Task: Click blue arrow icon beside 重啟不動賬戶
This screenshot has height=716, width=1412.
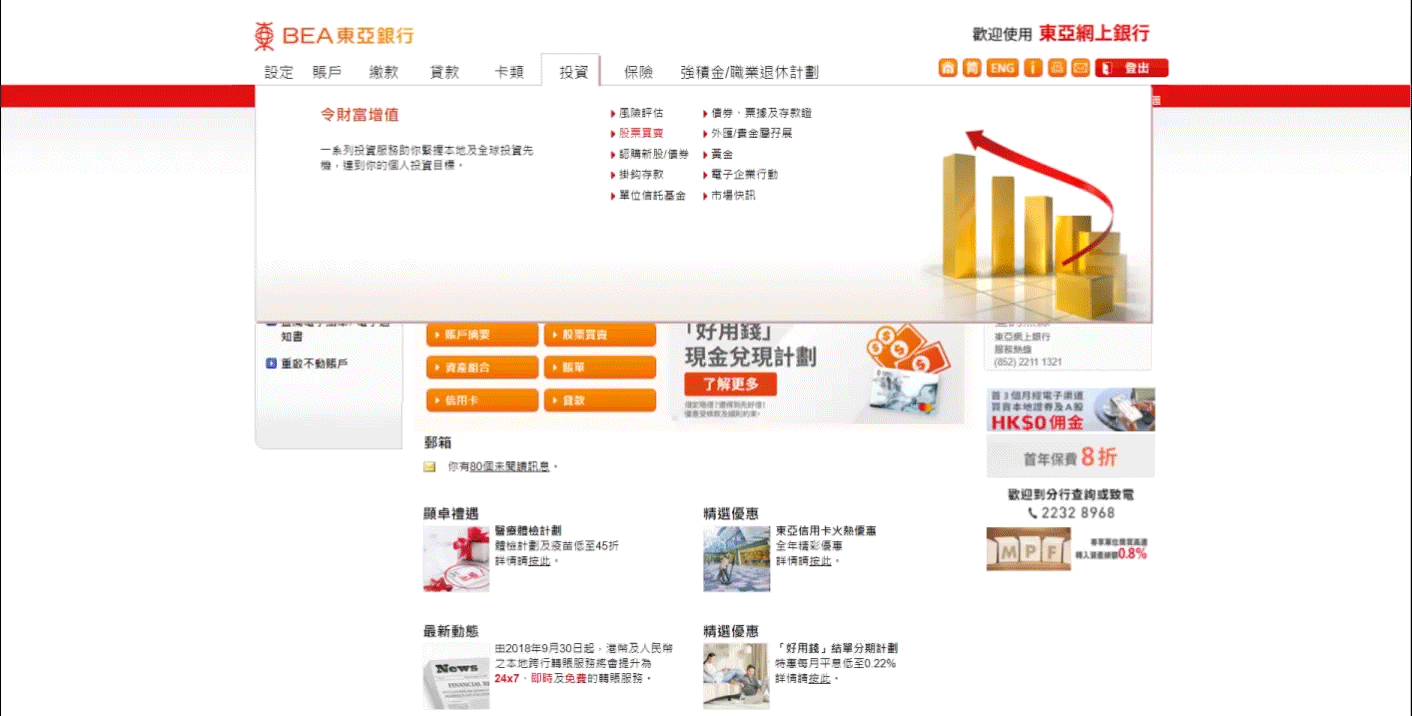Action: coord(271,364)
